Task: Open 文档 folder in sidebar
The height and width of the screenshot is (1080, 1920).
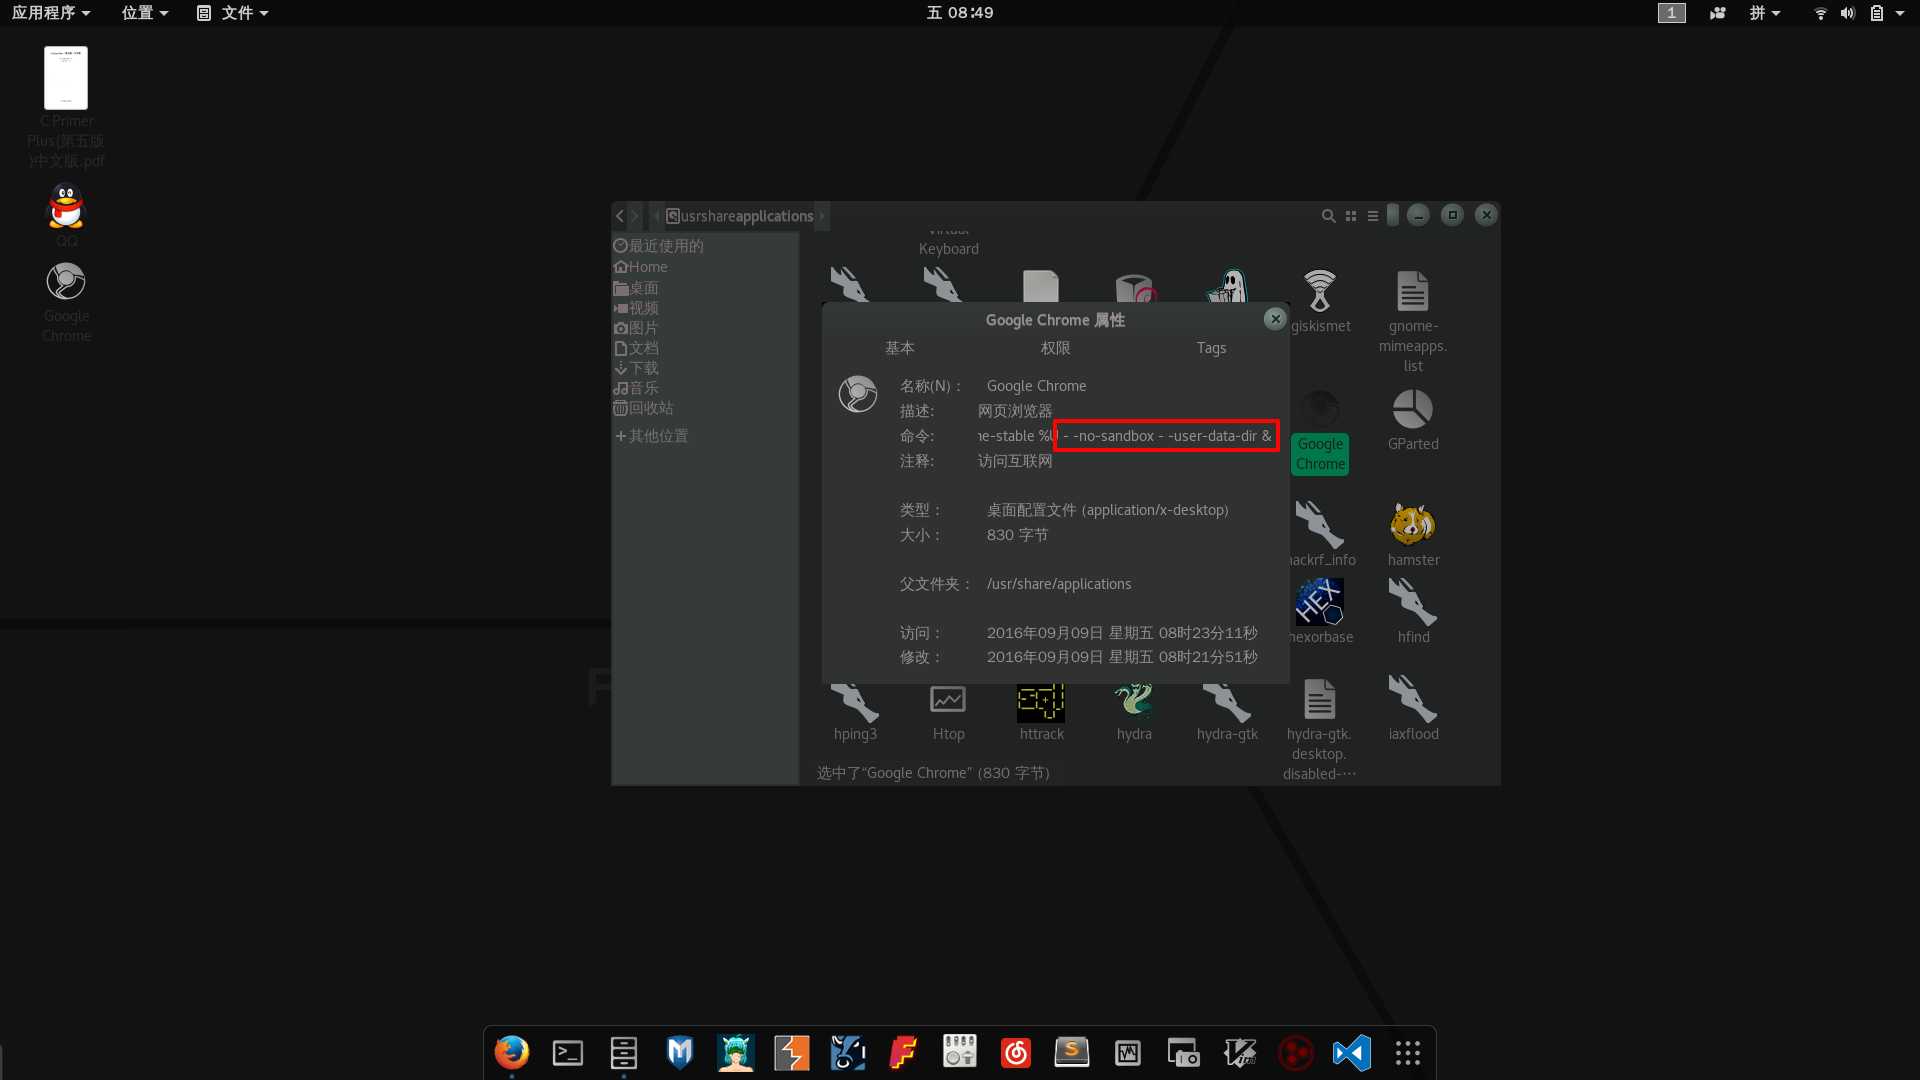Action: pos(636,348)
